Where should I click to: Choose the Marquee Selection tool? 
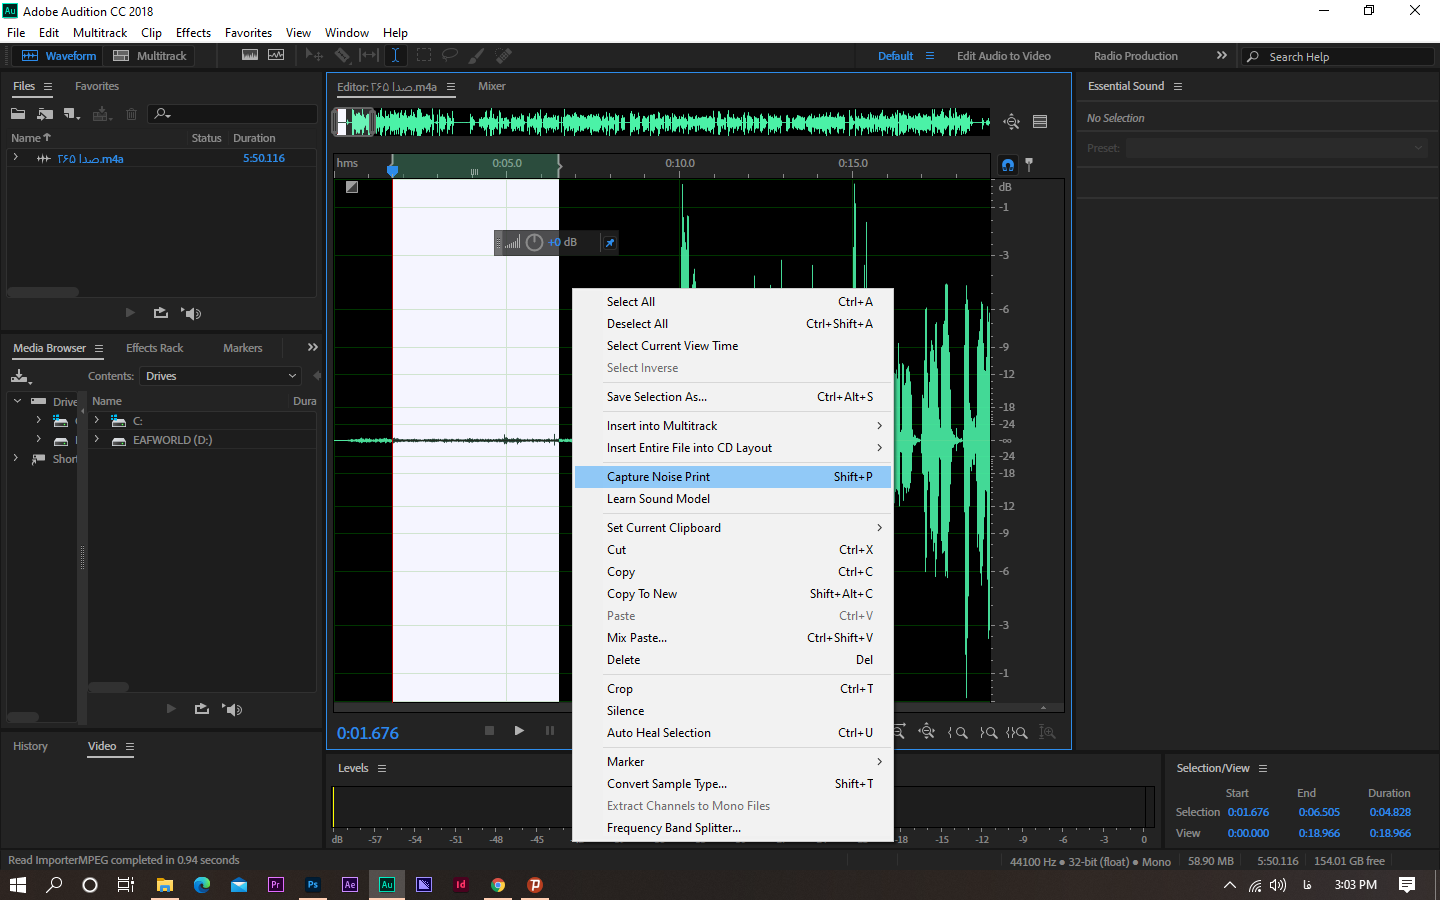tap(424, 56)
